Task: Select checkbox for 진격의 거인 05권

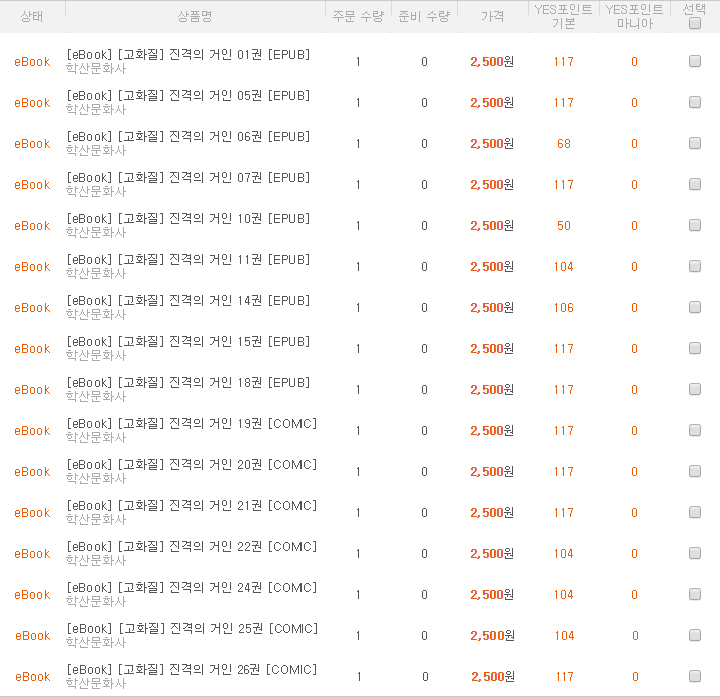Action: 695,102
